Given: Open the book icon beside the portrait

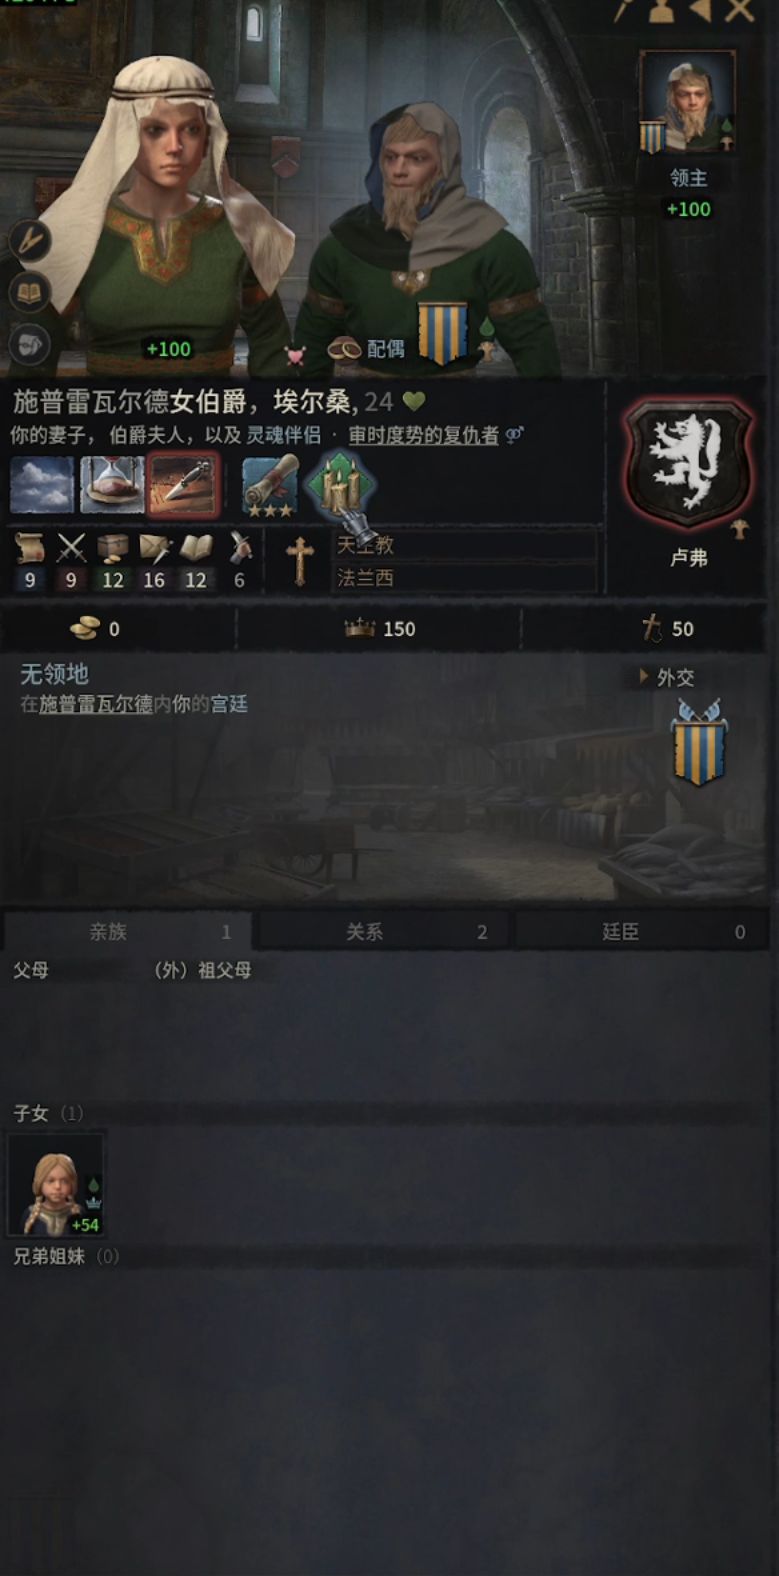Looking at the screenshot, I should (x=30, y=292).
